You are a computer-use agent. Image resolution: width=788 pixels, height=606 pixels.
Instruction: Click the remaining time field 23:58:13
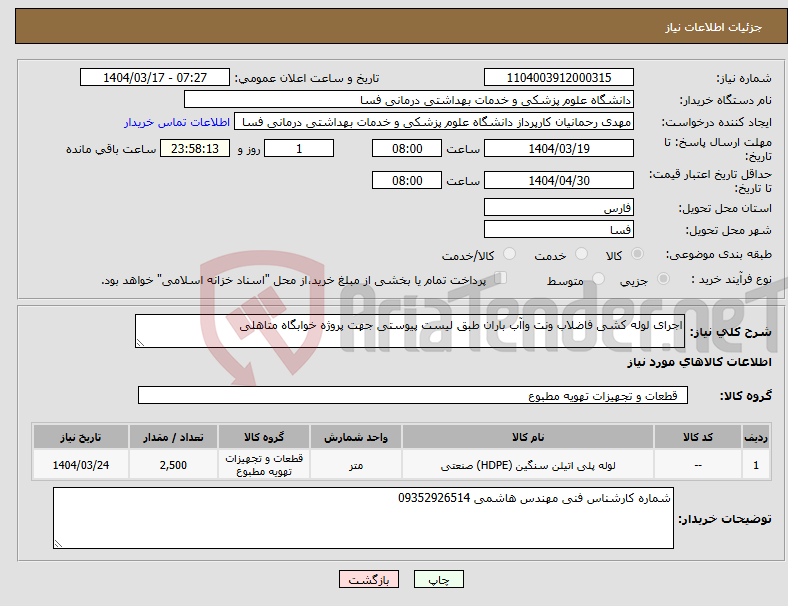(195, 148)
